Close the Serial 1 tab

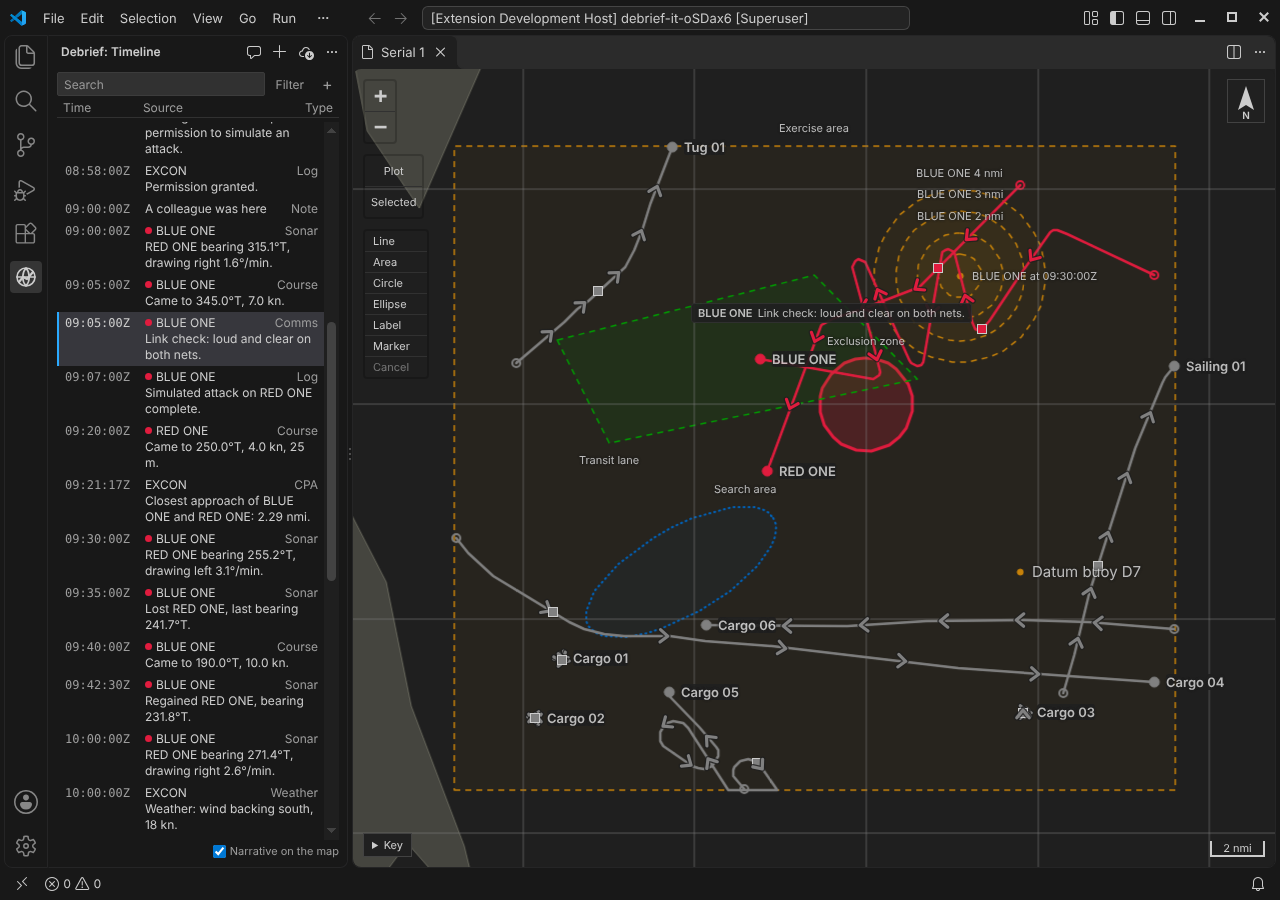[440, 52]
